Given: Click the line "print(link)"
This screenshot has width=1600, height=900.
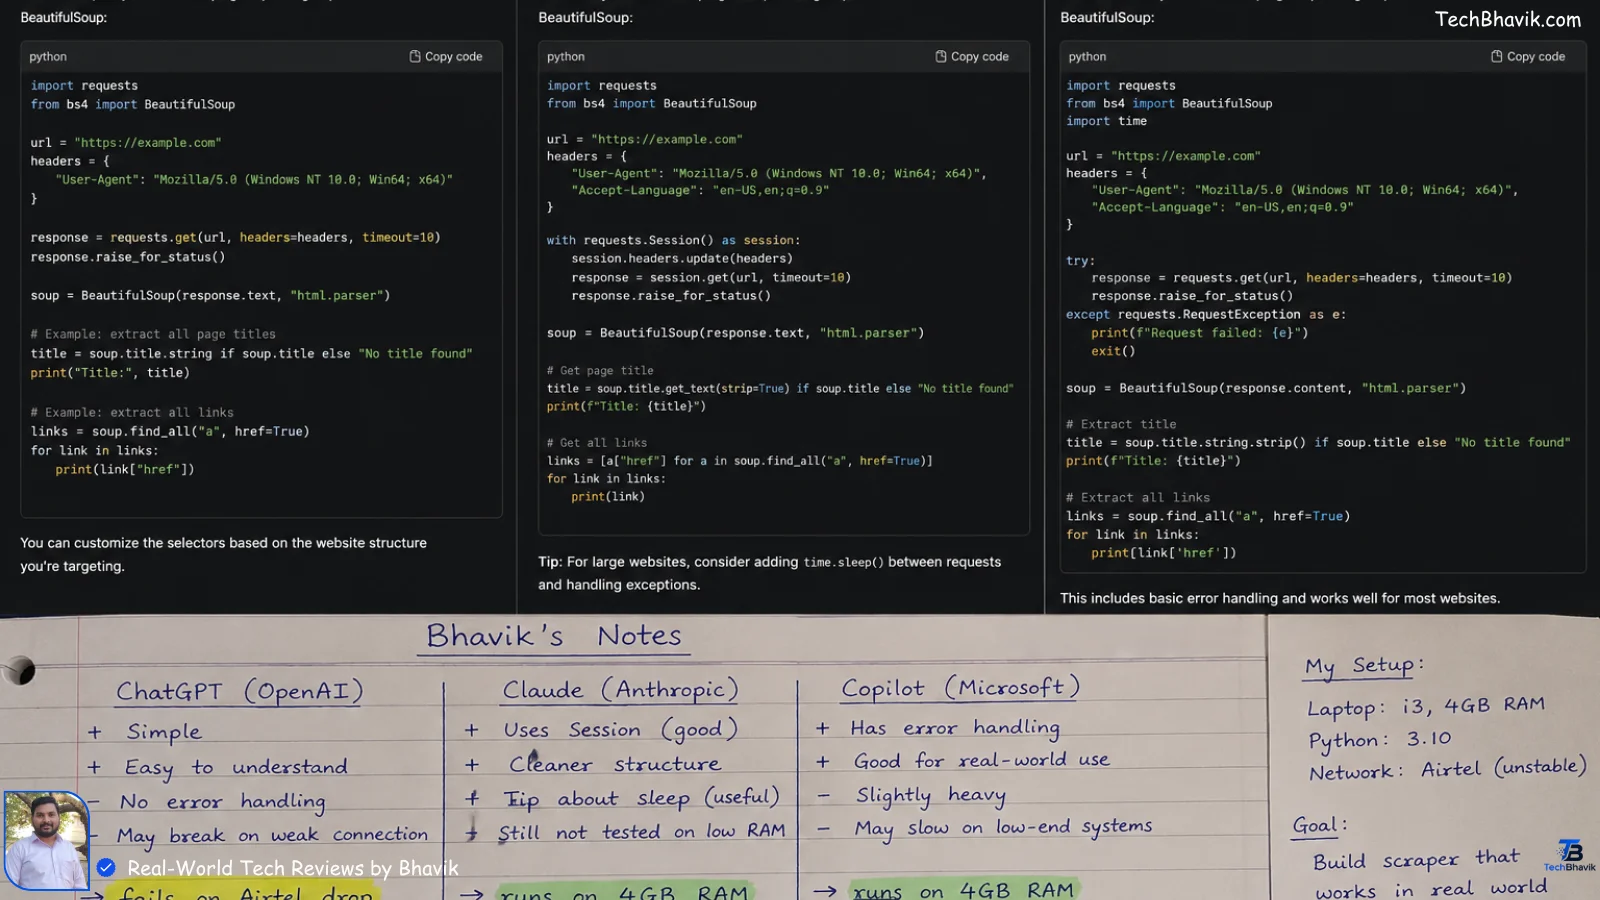Looking at the screenshot, I should point(608,496).
